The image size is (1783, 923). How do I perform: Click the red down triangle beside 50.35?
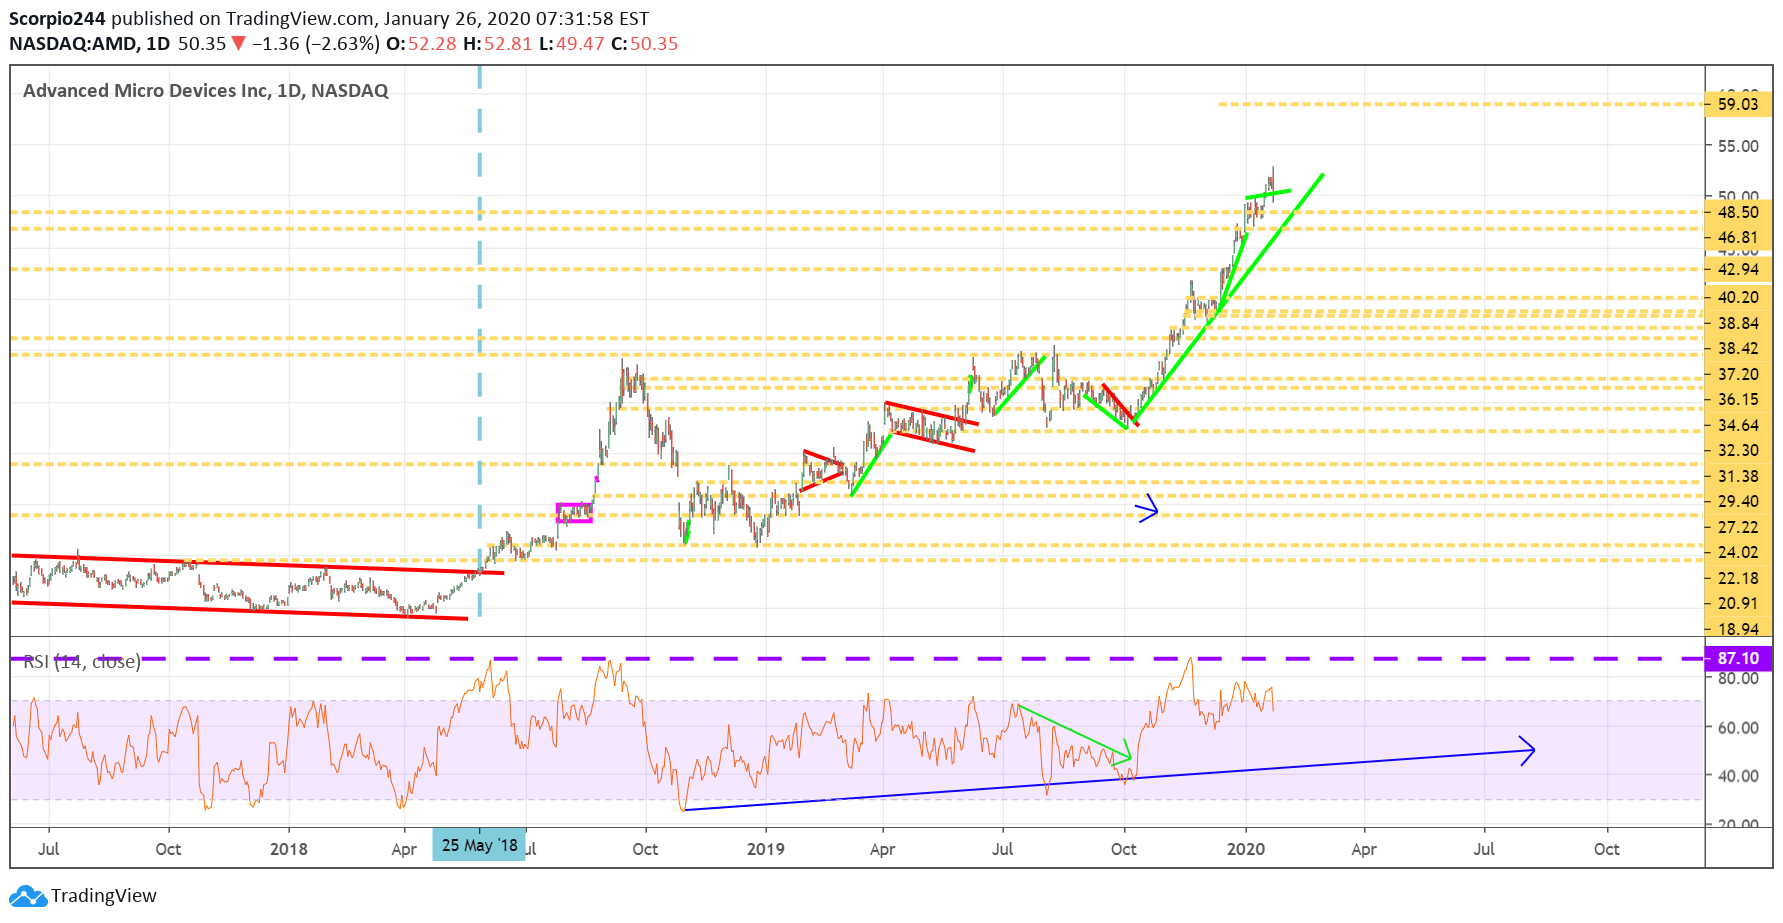coord(238,44)
